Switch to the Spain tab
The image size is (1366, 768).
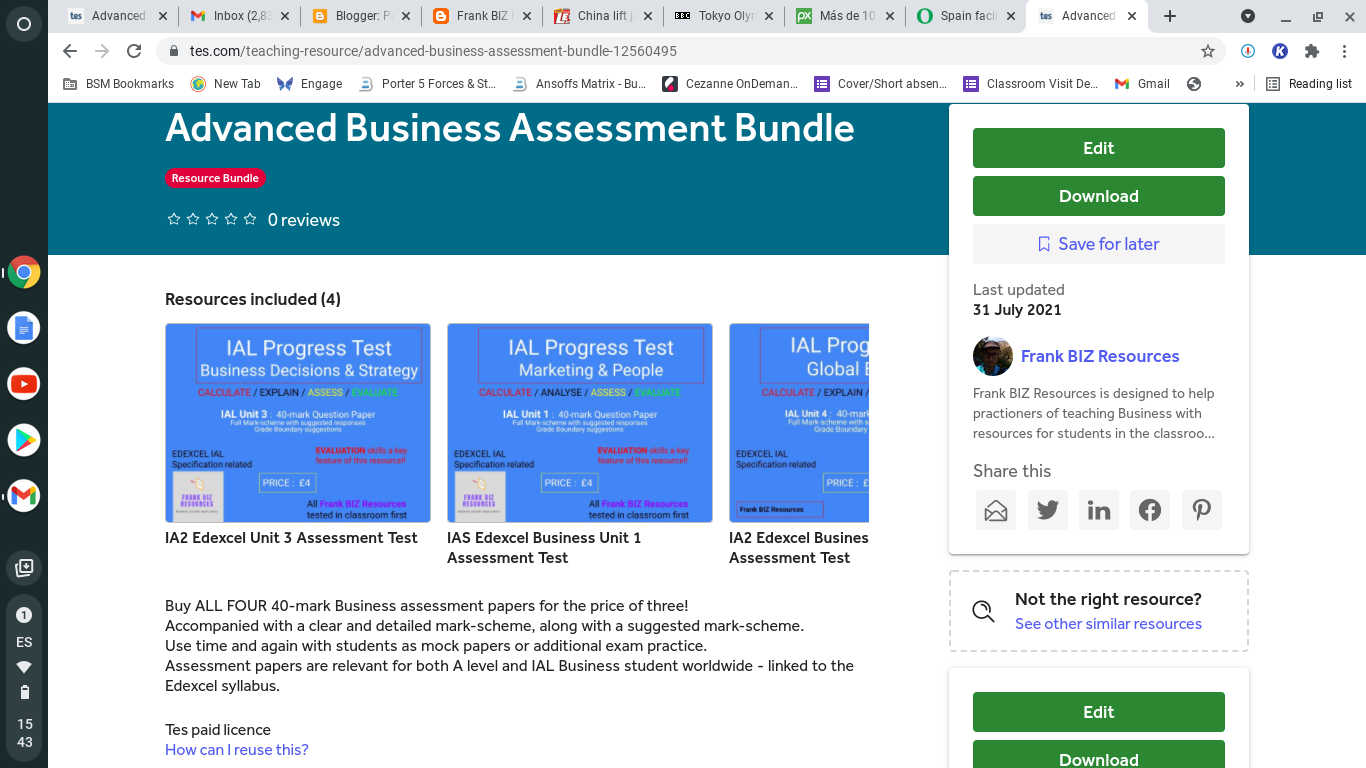(966, 16)
